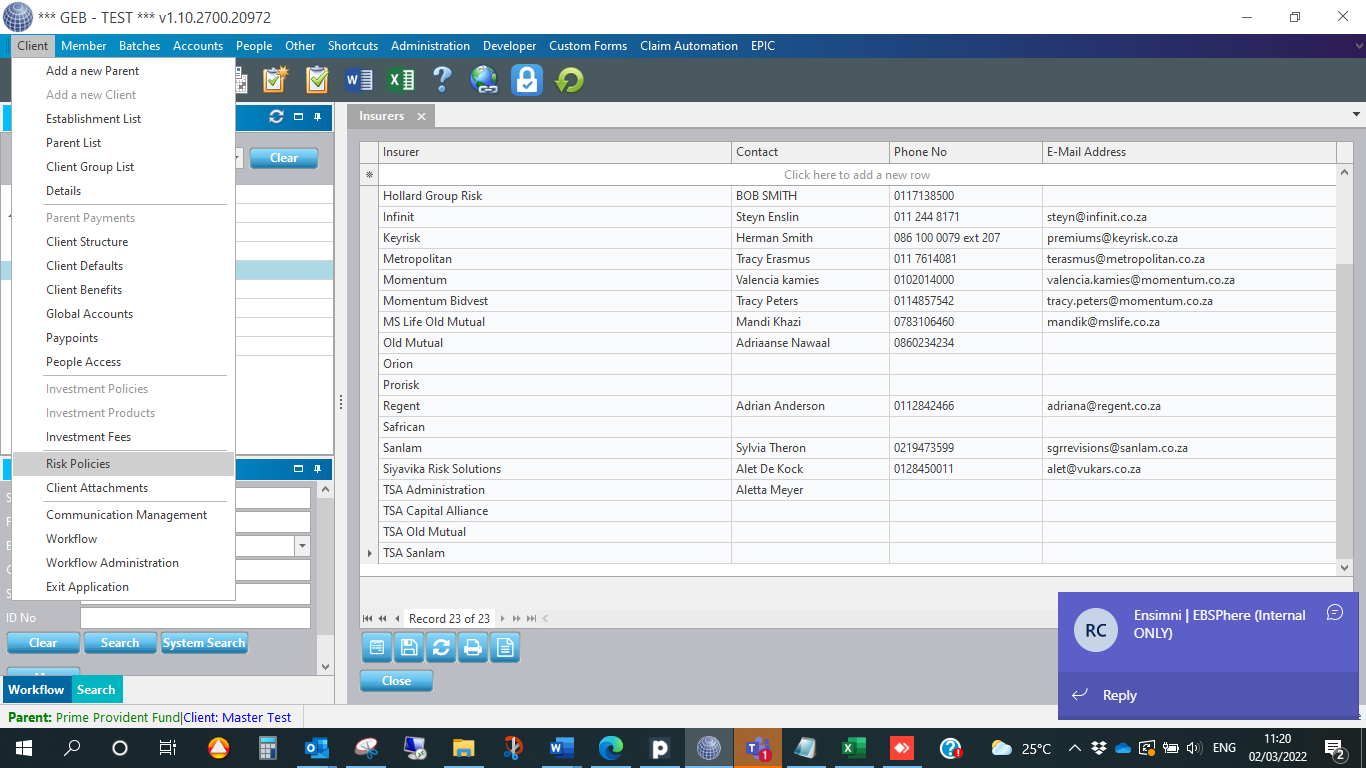Click the green refresh arrow toolbar icon
Viewport: 1366px width, 768px height.
coord(569,79)
